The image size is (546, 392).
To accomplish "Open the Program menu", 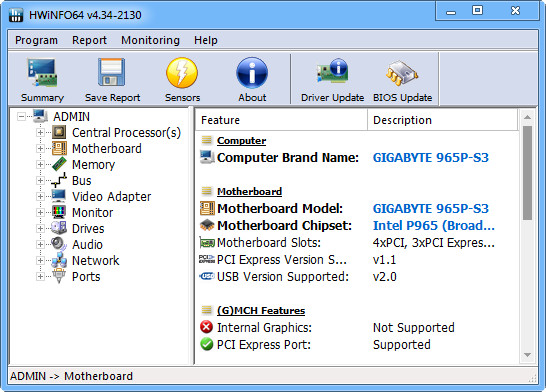I will click(x=36, y=40).
